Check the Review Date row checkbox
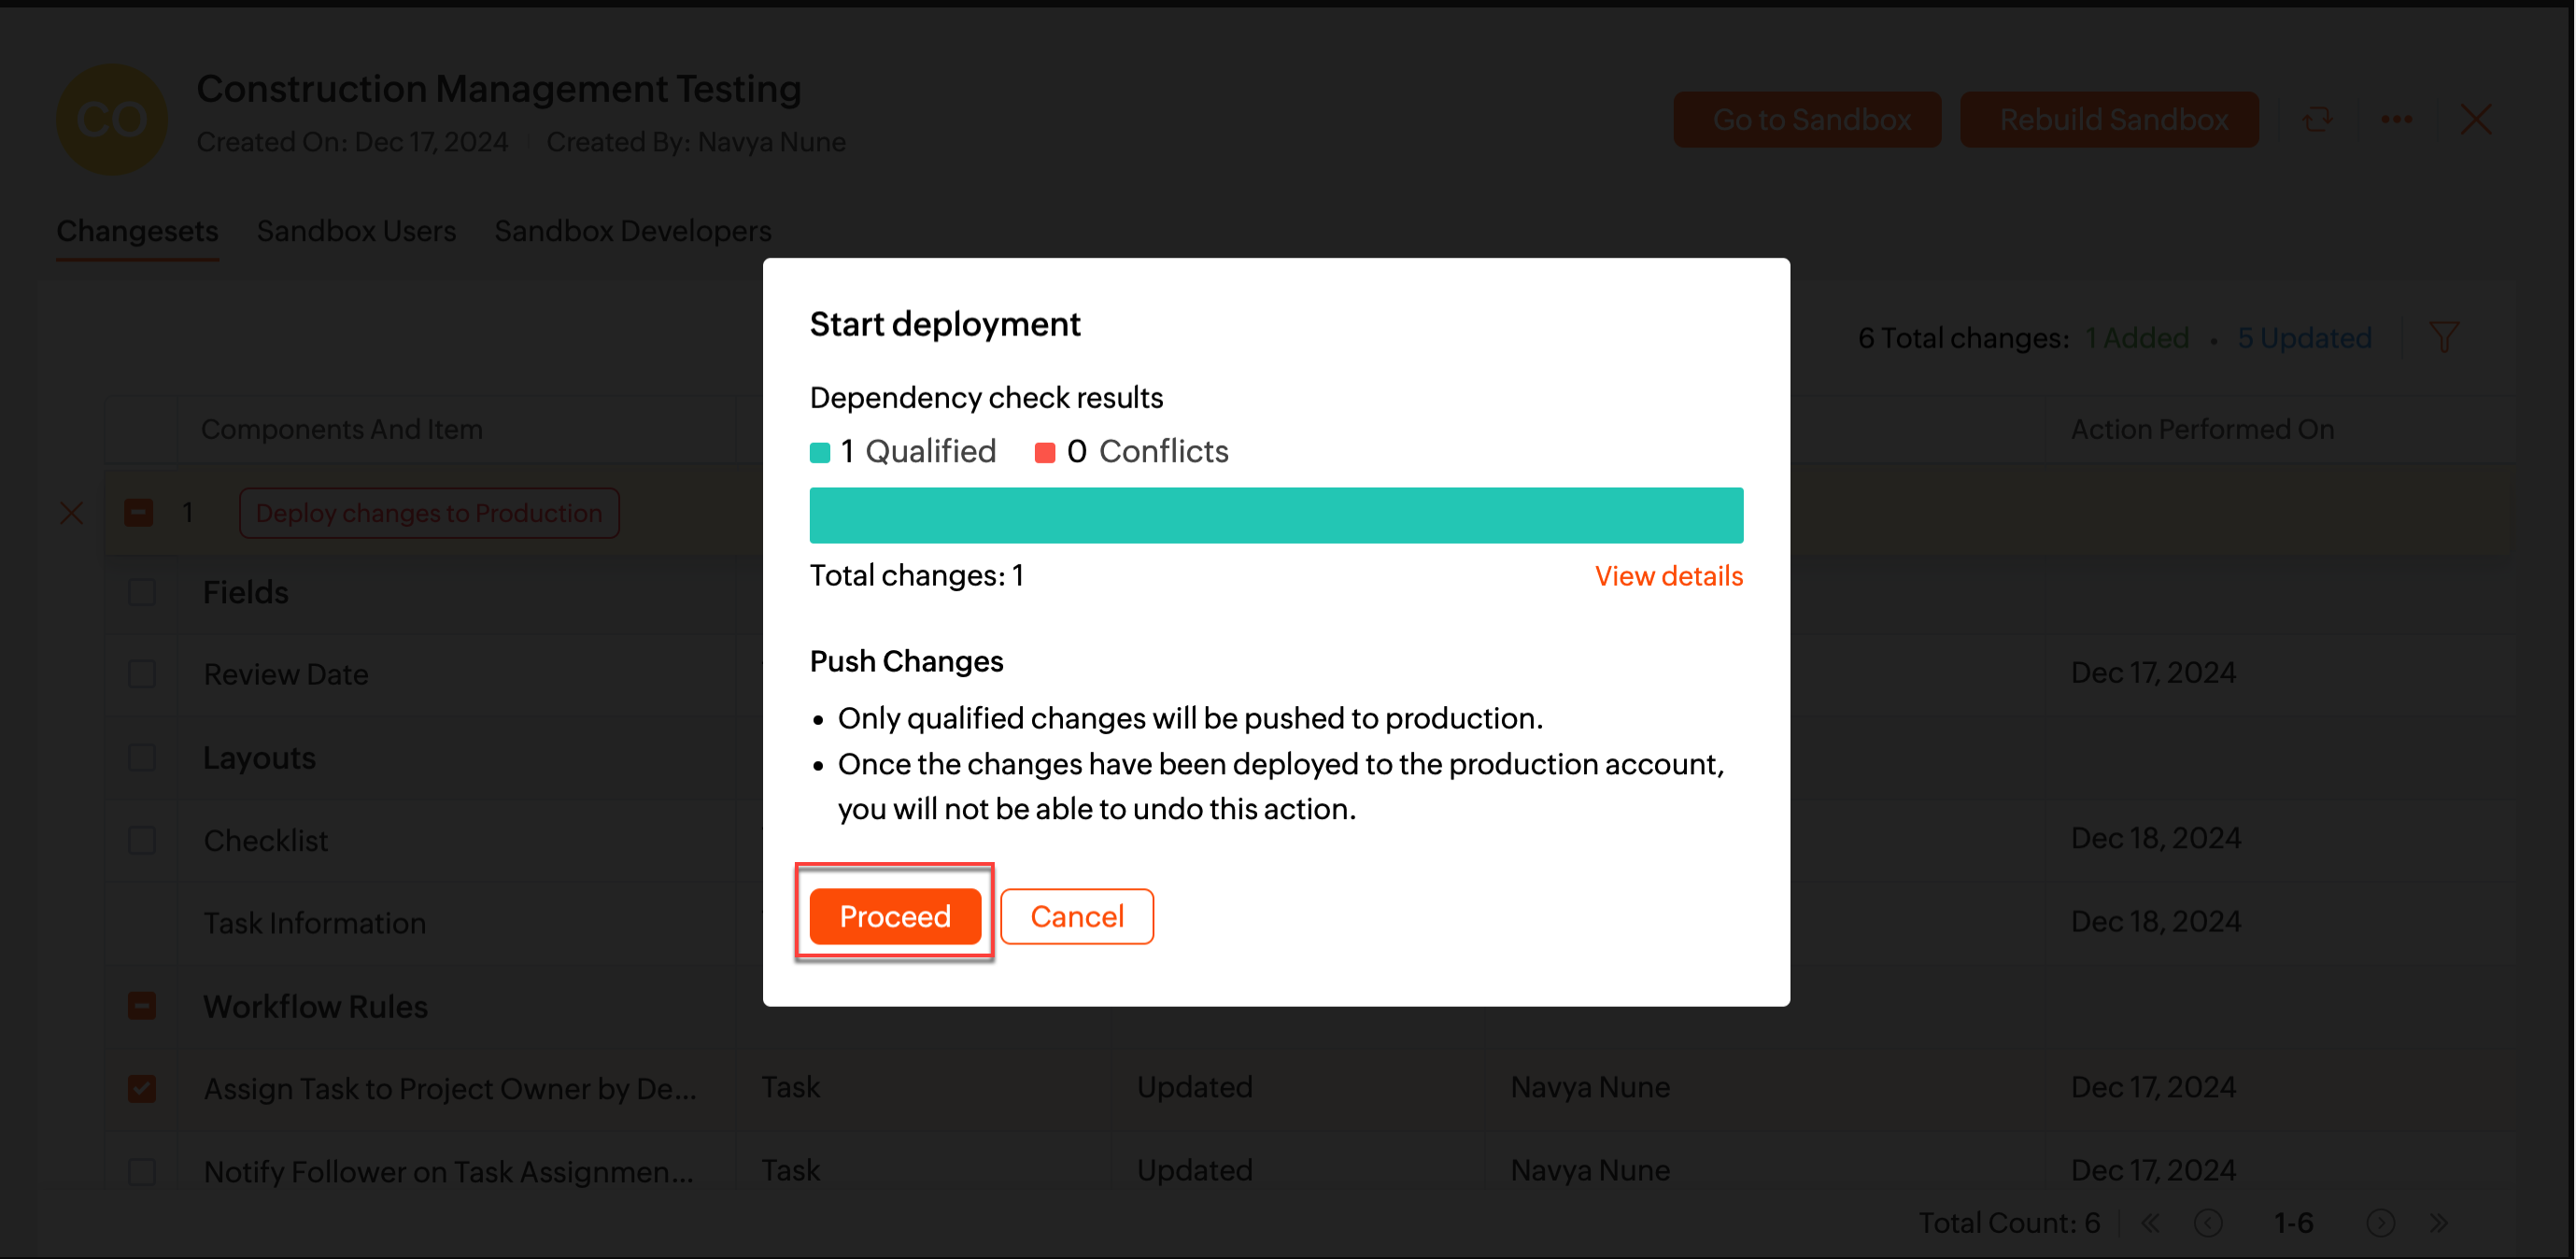The width and height of the screenshot is (2576, 1259). click(x=142, y=674)
